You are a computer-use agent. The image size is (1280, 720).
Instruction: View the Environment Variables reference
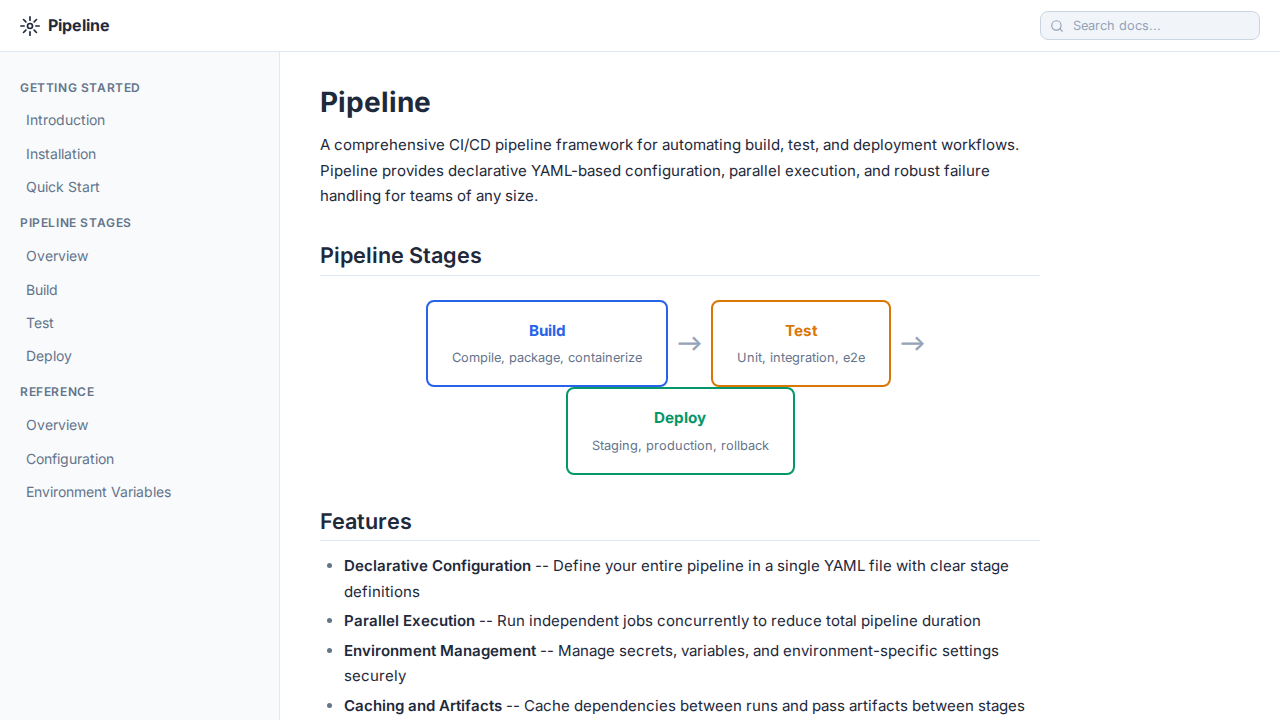98,492
